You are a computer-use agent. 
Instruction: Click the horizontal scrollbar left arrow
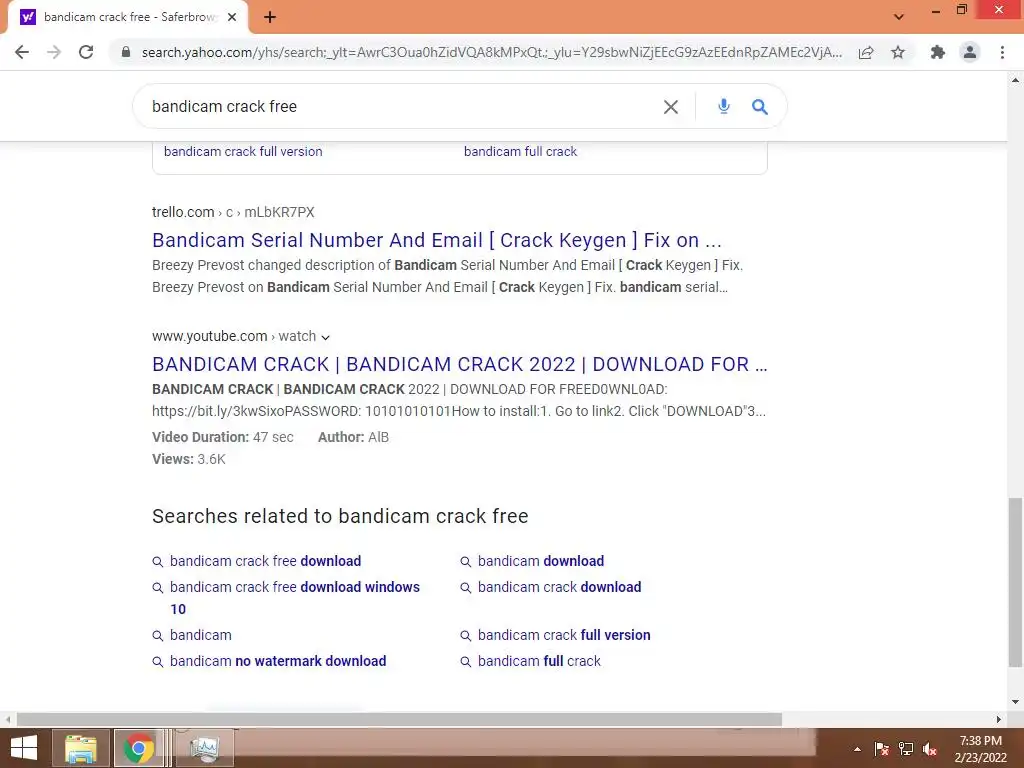[x=7, y=719]
